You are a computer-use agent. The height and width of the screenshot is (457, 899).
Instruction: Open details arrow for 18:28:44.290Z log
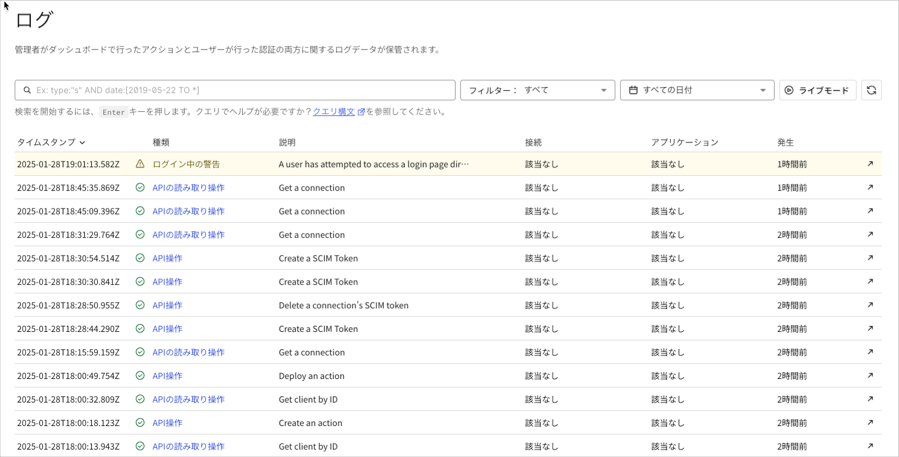(x=870, y=329)
